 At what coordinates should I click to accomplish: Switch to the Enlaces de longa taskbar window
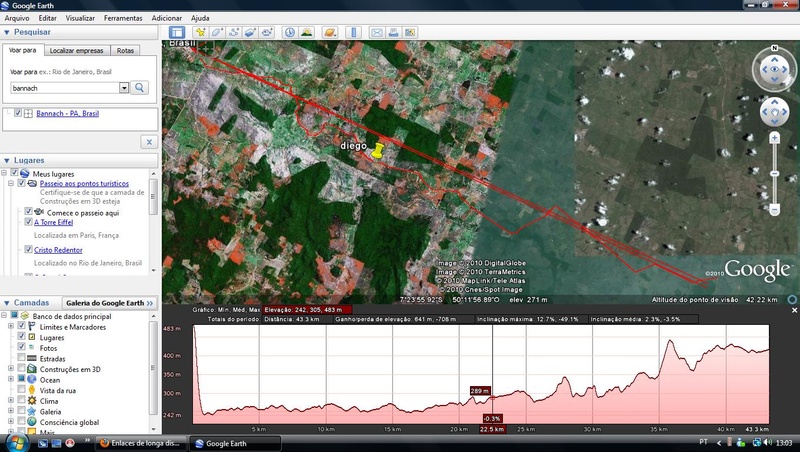141,443
